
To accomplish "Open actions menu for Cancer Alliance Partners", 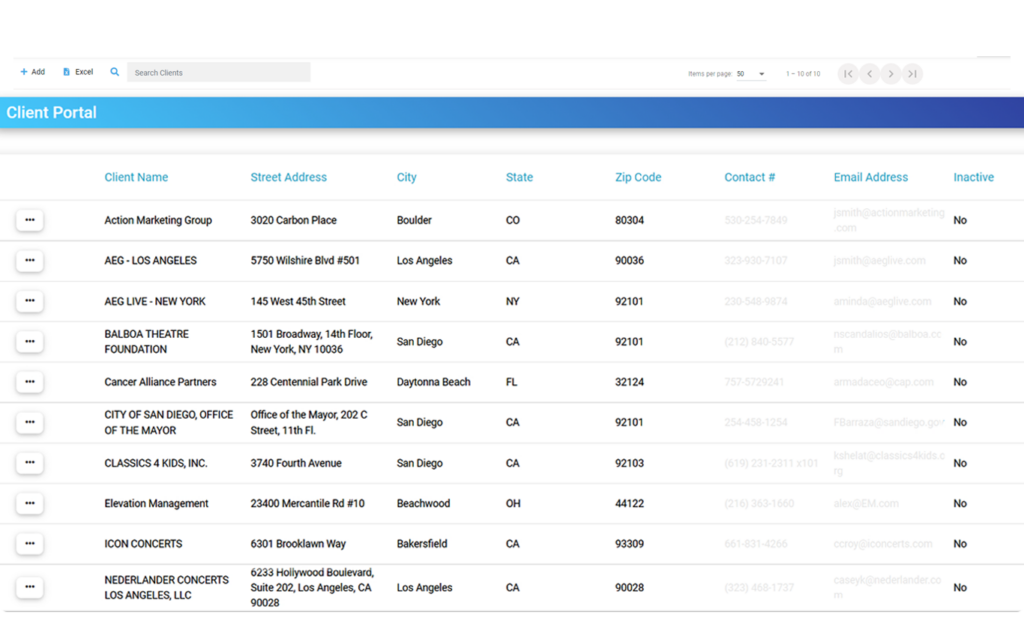I will 29,382.
